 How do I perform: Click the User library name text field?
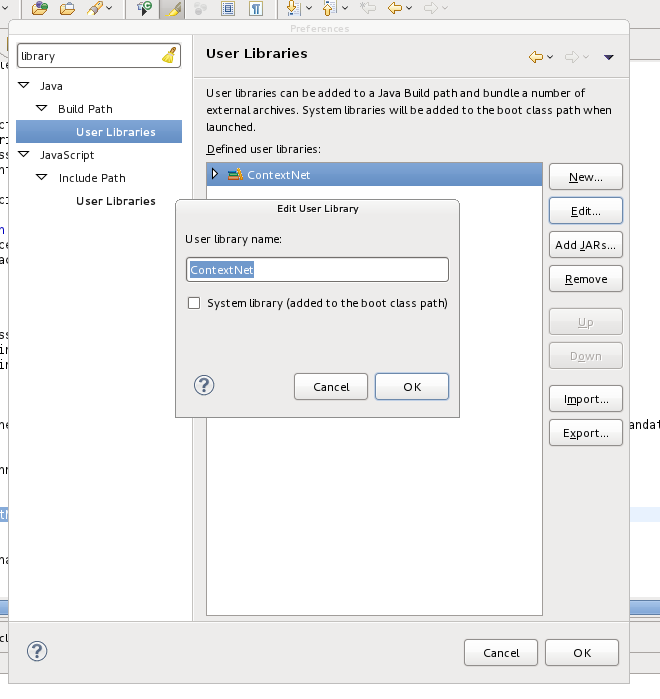coord(317,270)
